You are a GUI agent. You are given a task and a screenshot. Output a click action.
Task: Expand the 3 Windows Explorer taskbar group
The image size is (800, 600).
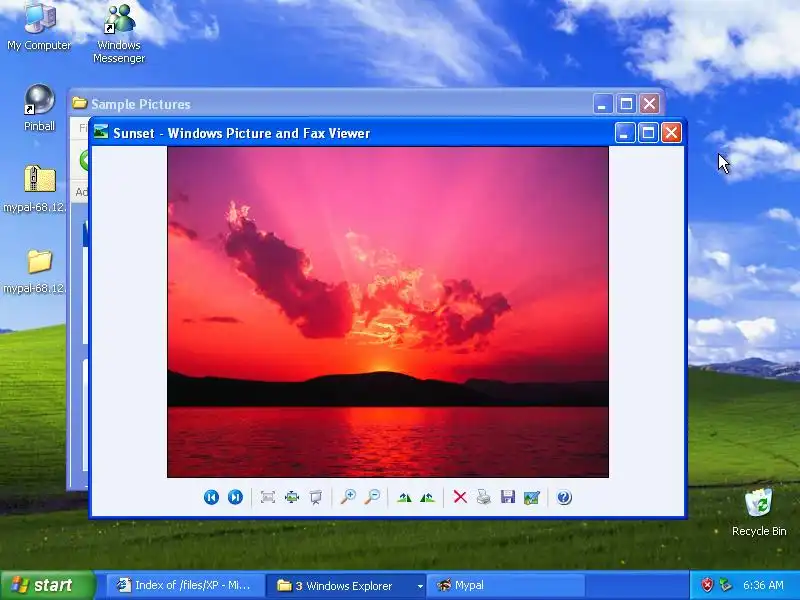(420, 586)
